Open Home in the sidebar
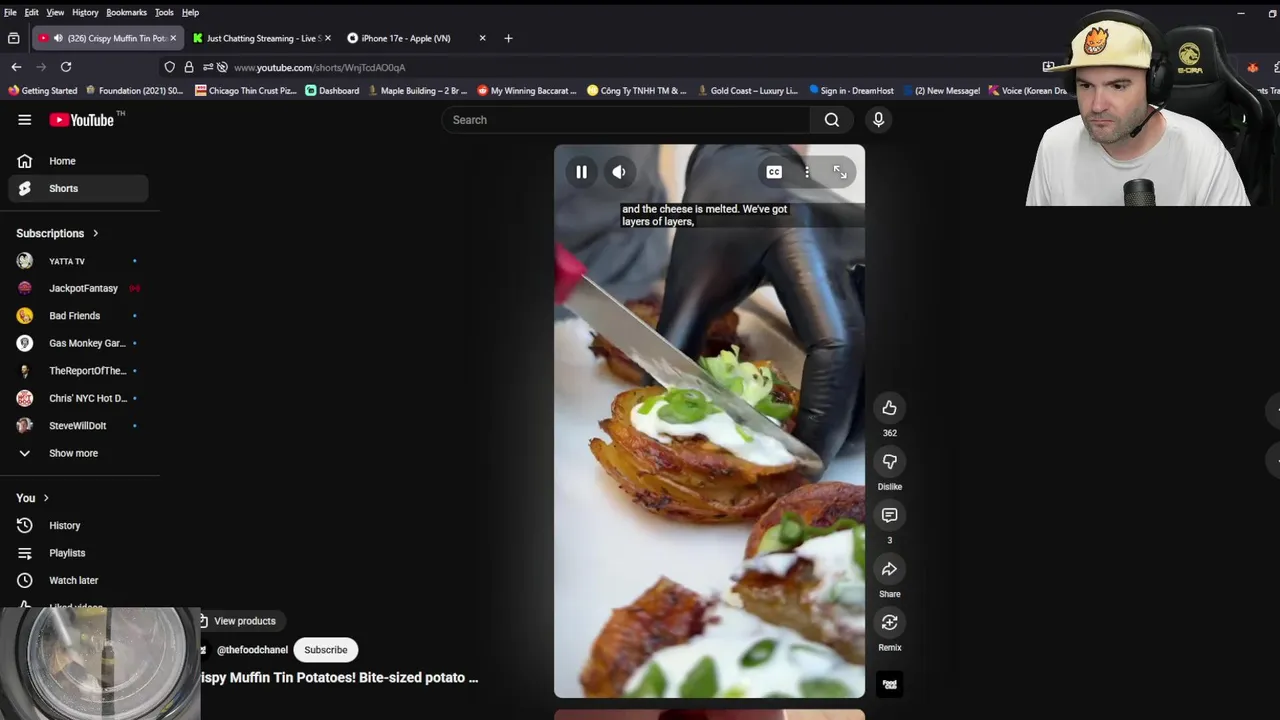Image resolution: width=1280 pixels, height=720 pixels. (78, 161)
